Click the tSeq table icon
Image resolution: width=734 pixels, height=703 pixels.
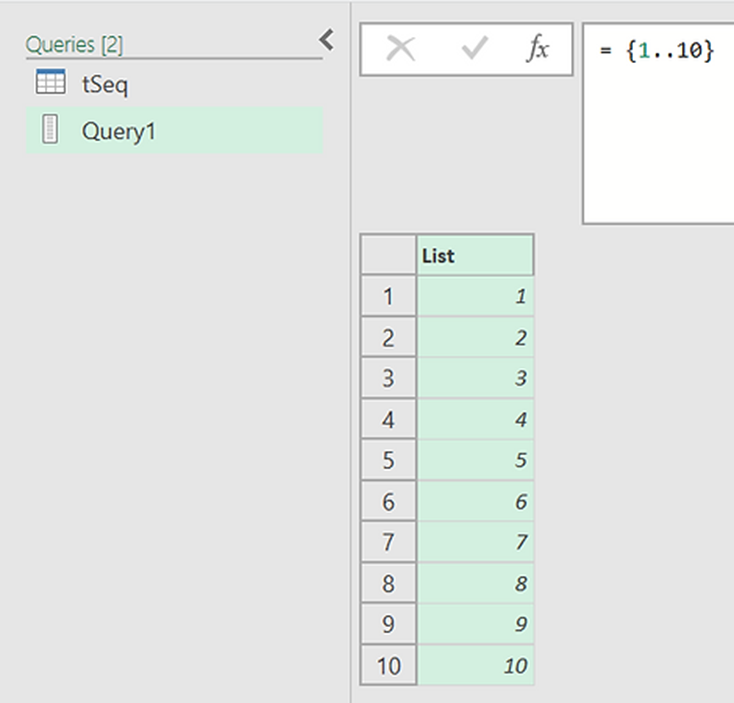pyautogui.click(x=50, y=84)
